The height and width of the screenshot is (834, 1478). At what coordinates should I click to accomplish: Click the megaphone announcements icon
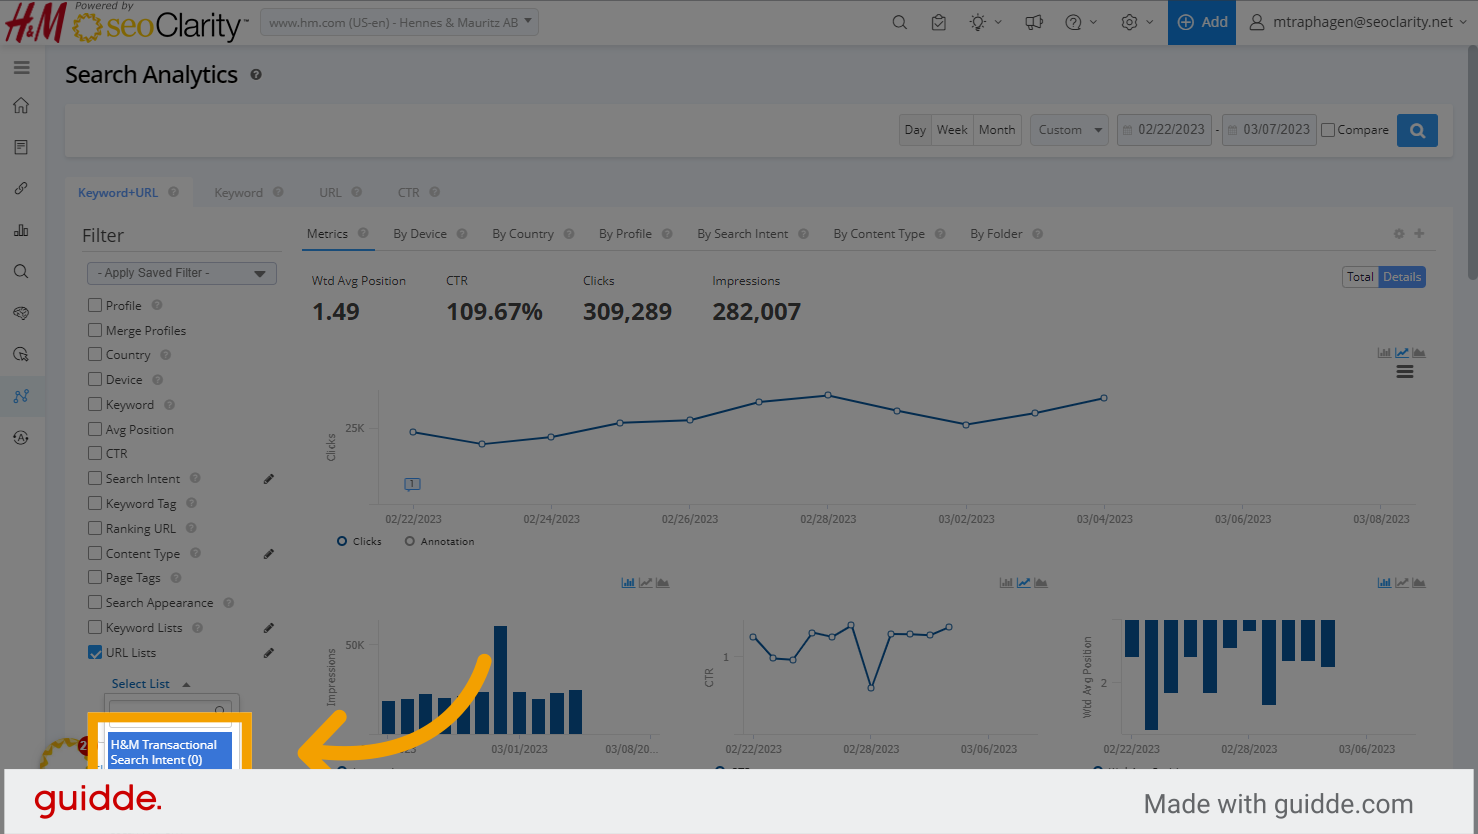click(1034, 22)
